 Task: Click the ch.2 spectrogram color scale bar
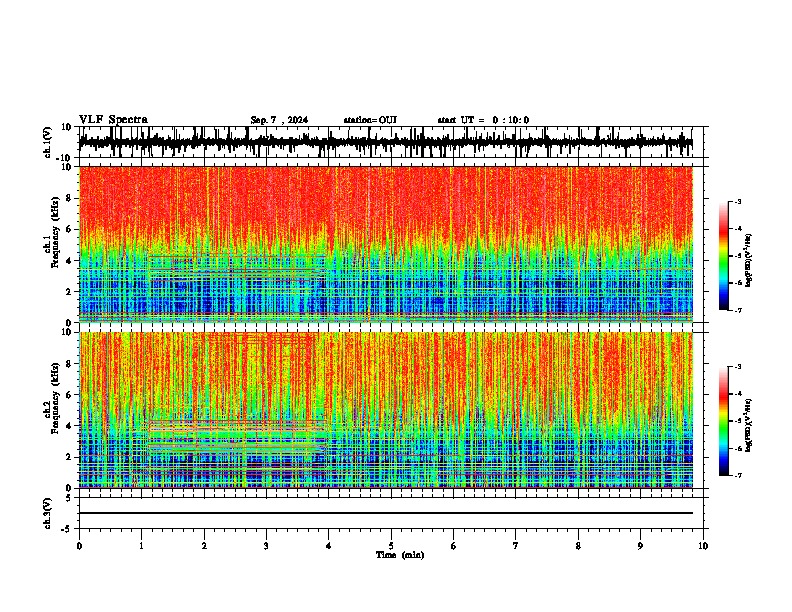723,421
